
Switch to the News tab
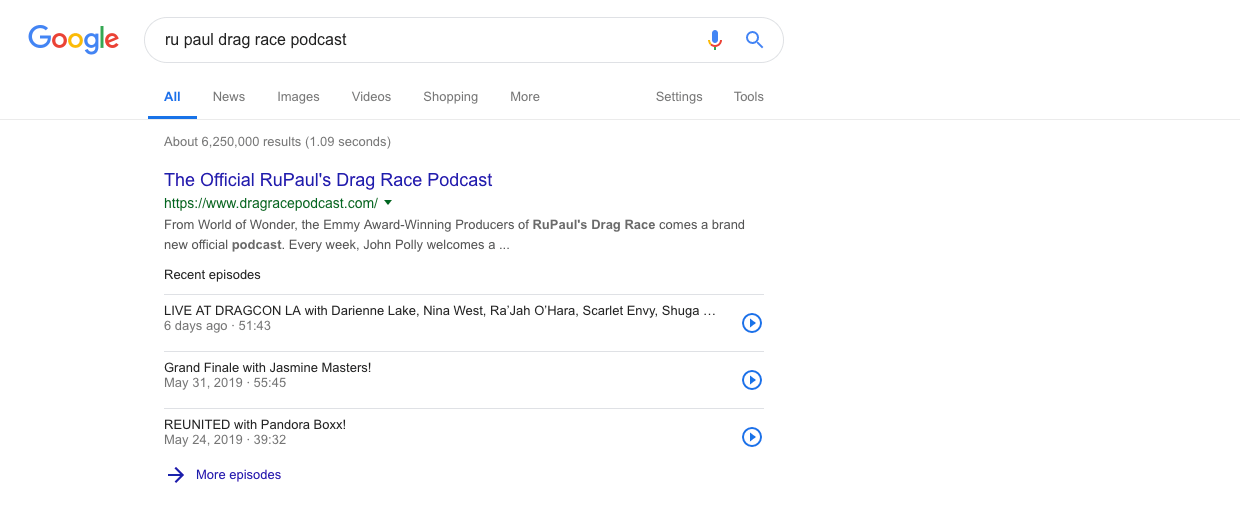point(228,97)
